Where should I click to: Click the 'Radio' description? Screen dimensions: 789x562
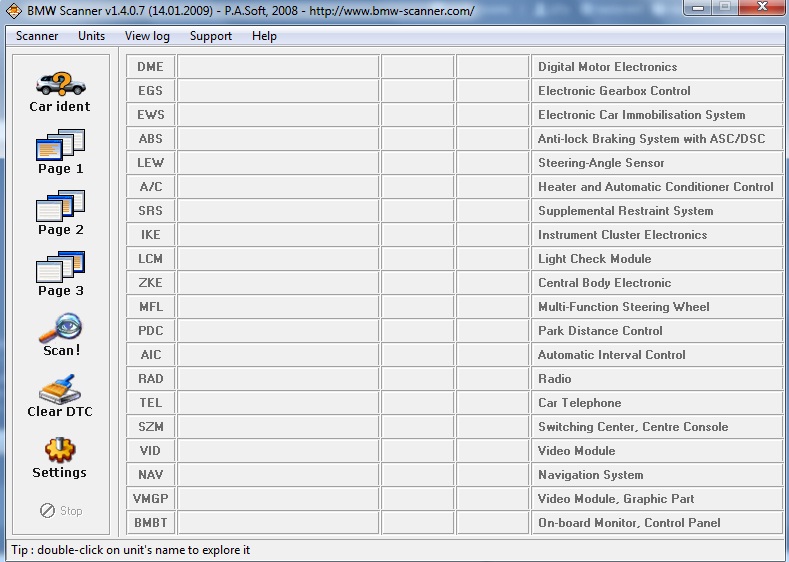[x=555, y=378]
